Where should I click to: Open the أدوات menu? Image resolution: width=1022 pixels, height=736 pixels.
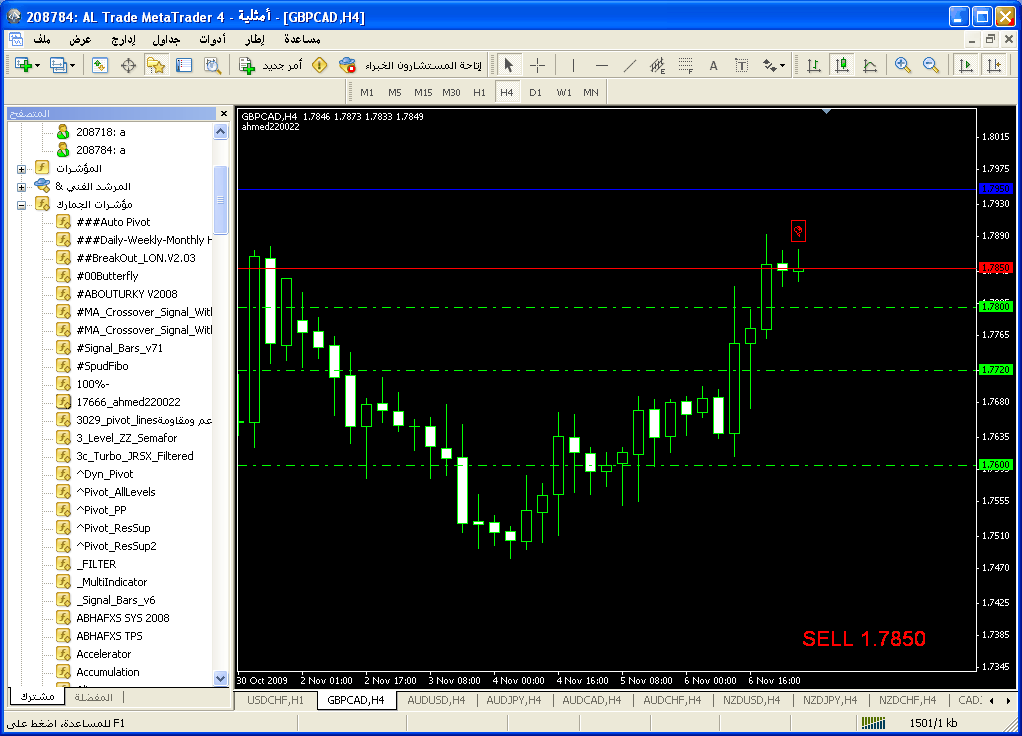(x=212, y=39)
